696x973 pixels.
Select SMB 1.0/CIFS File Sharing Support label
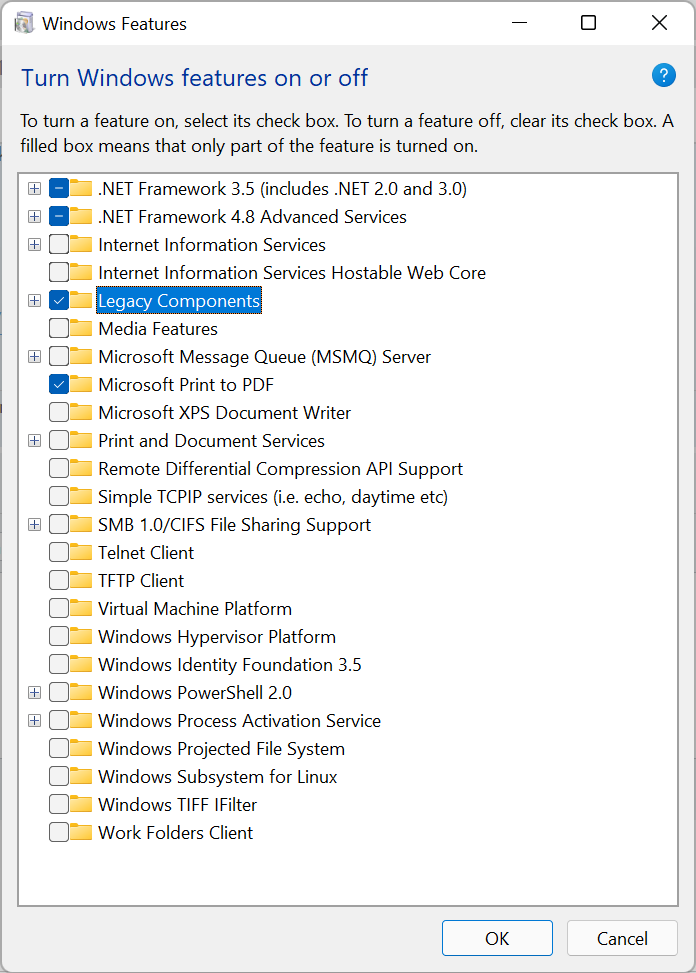(234, 525)
